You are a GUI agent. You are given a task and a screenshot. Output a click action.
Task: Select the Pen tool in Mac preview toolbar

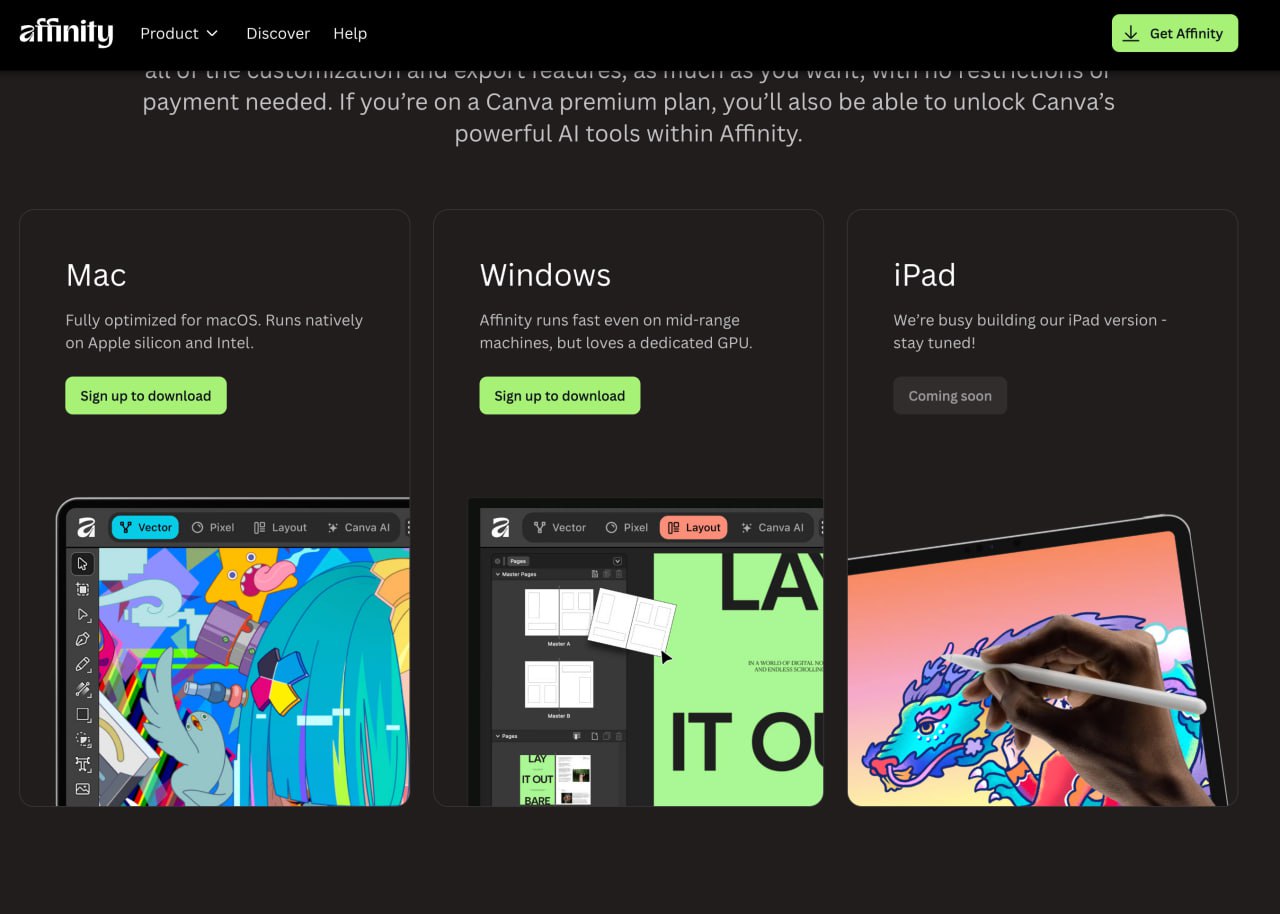tap(83, 639)
